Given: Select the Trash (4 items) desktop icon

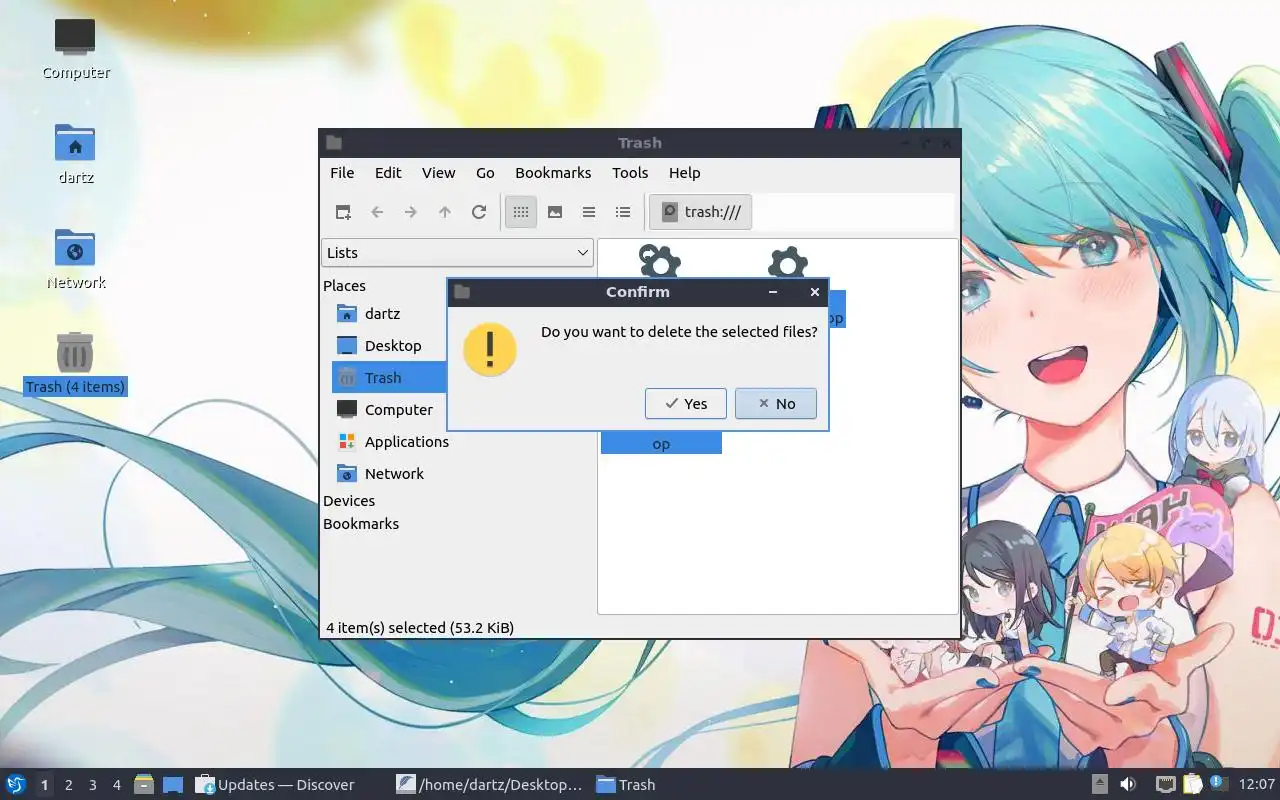Looking at the screenshot, I should [75, 364].
